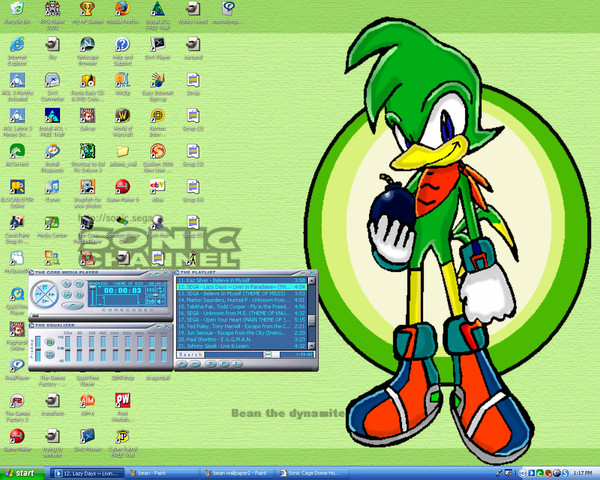Select track 14 Marlon Saunders Unknown from
600x480 pixels.
(x=241, y=300)
